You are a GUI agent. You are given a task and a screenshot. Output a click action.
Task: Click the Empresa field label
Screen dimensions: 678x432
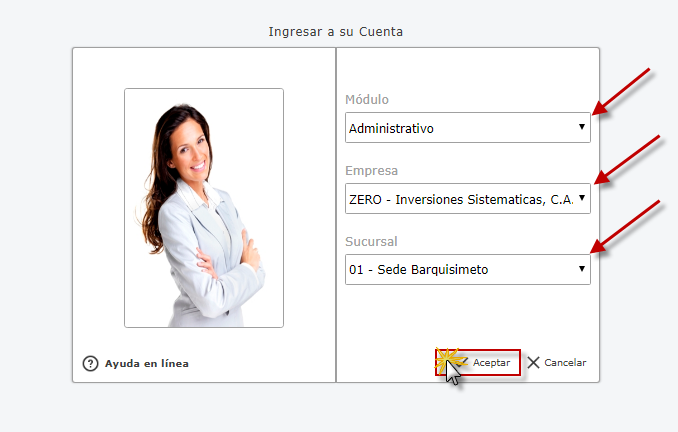371,171
